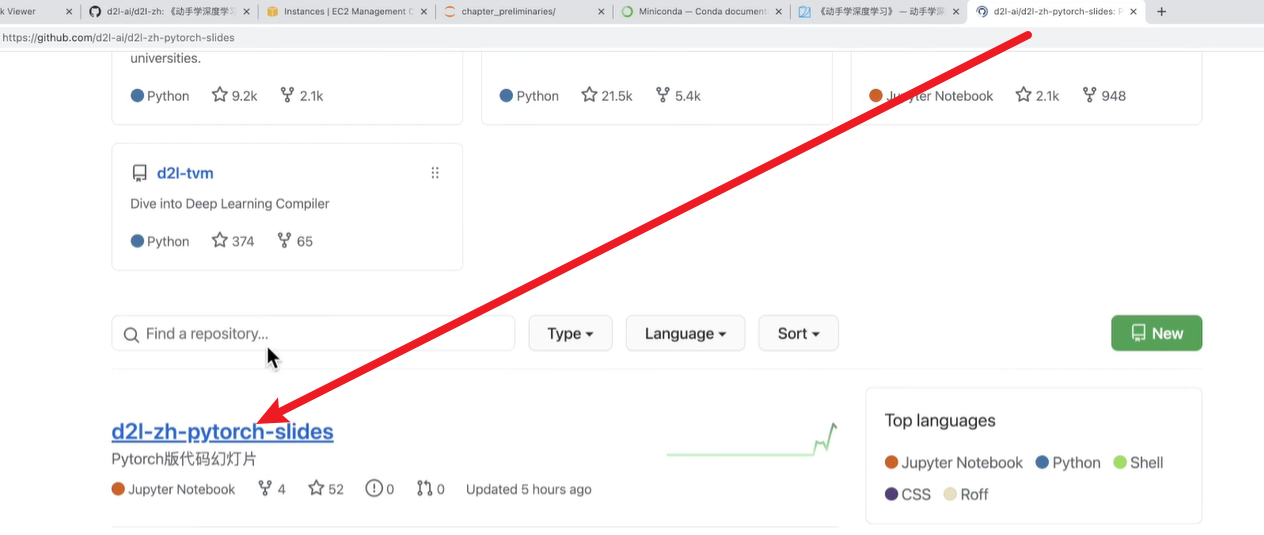Click the repo icon beside d2l-tvm

(140, 173)
